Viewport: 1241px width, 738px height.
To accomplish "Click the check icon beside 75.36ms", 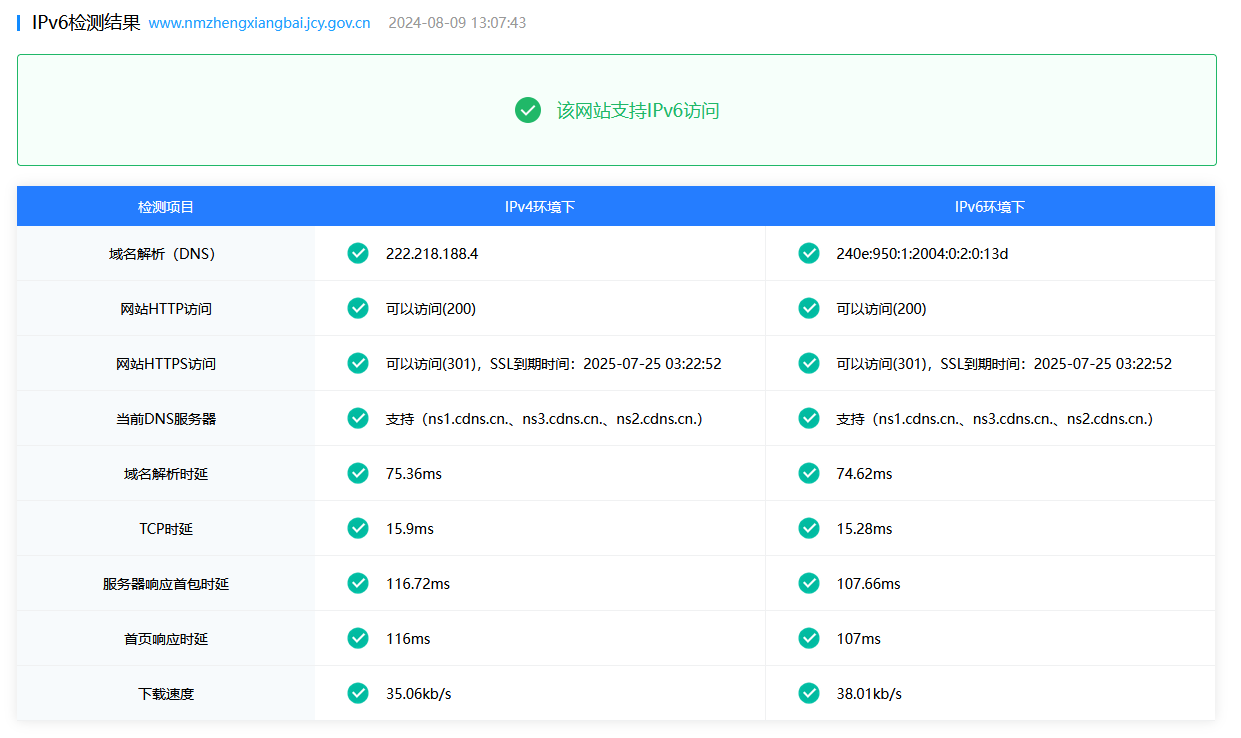I will (x=358, y=473).
